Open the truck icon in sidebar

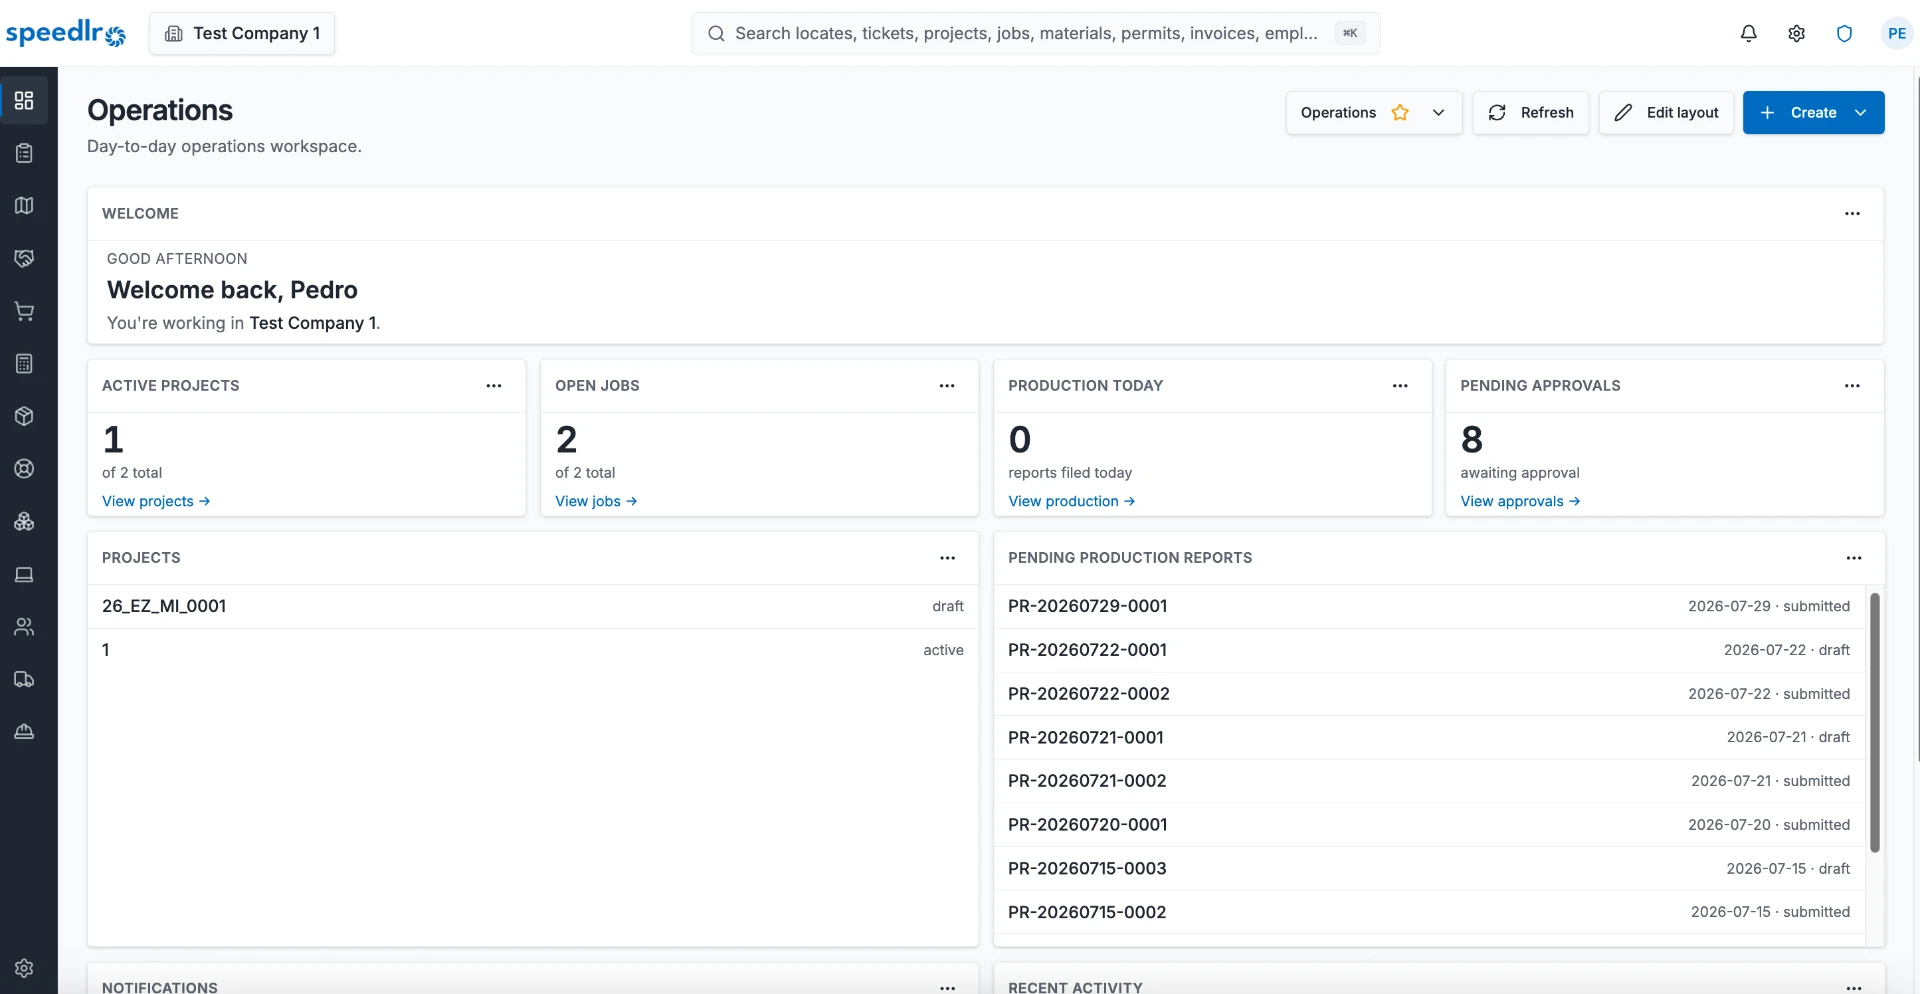pos(24,680)
